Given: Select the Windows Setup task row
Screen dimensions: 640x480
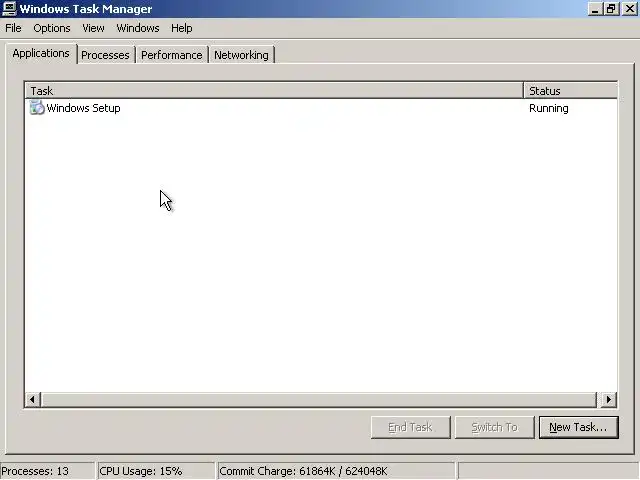Looking at the screenshot, I should pos(321,108).
